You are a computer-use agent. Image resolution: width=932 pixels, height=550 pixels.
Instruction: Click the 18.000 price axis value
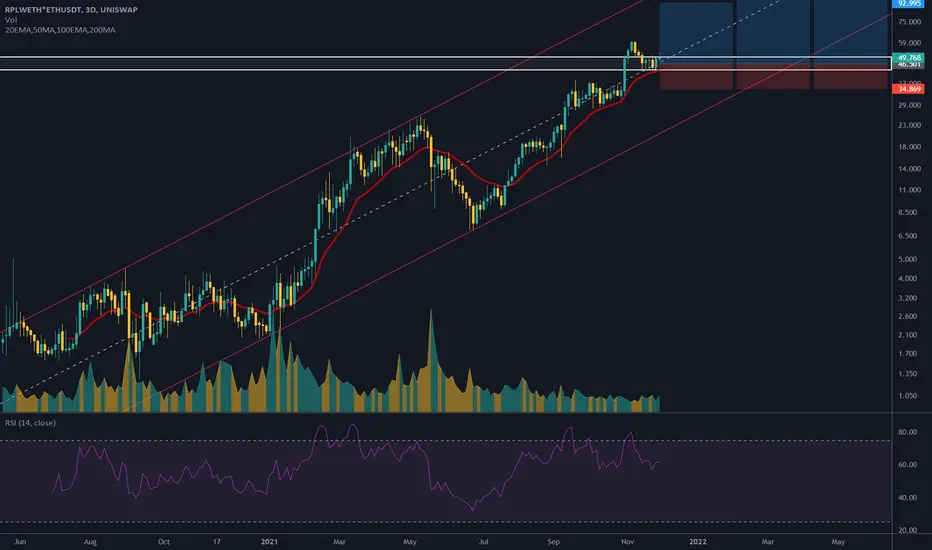[909, 147]
